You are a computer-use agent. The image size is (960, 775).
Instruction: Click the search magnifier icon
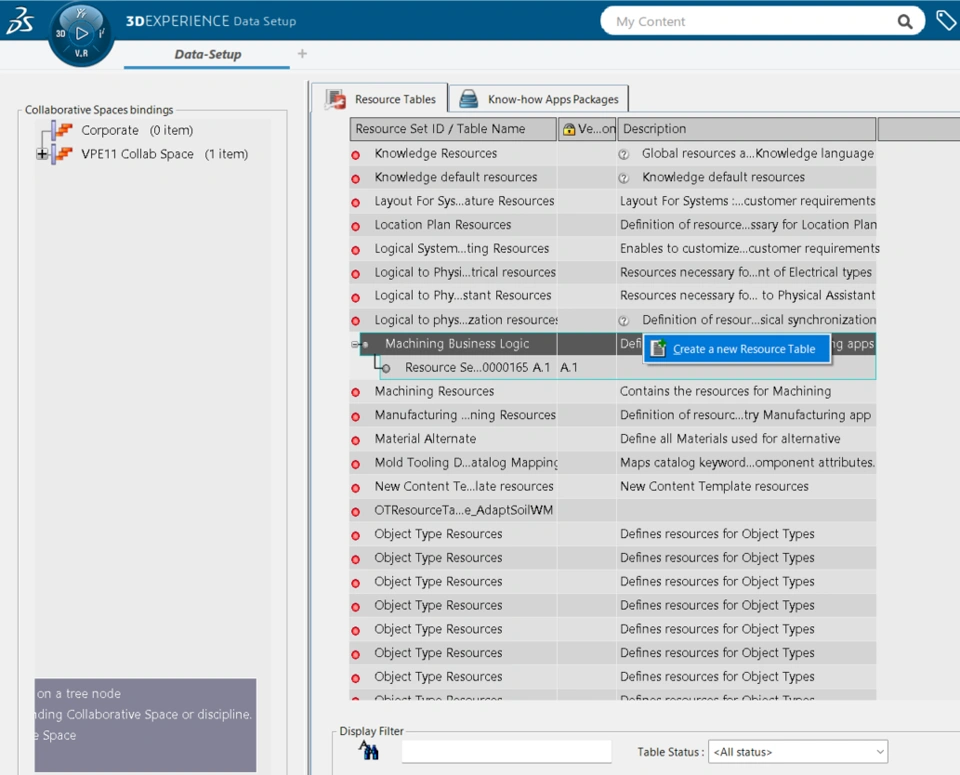pos(904,22)
